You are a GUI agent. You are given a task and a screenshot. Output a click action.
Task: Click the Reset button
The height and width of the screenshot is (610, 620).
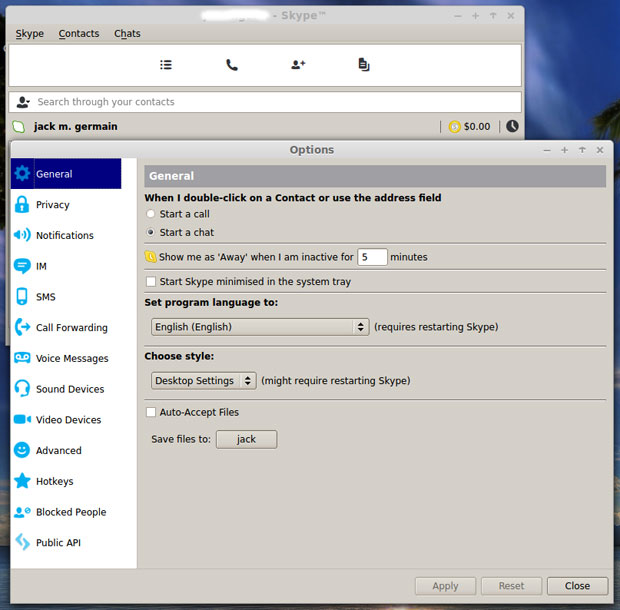pos(511,586)
